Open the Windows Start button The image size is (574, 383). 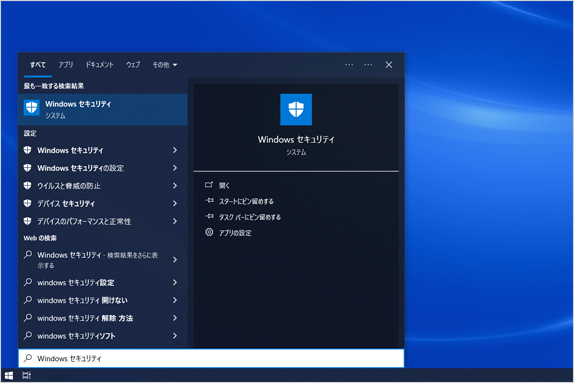(x=9, y=375)
